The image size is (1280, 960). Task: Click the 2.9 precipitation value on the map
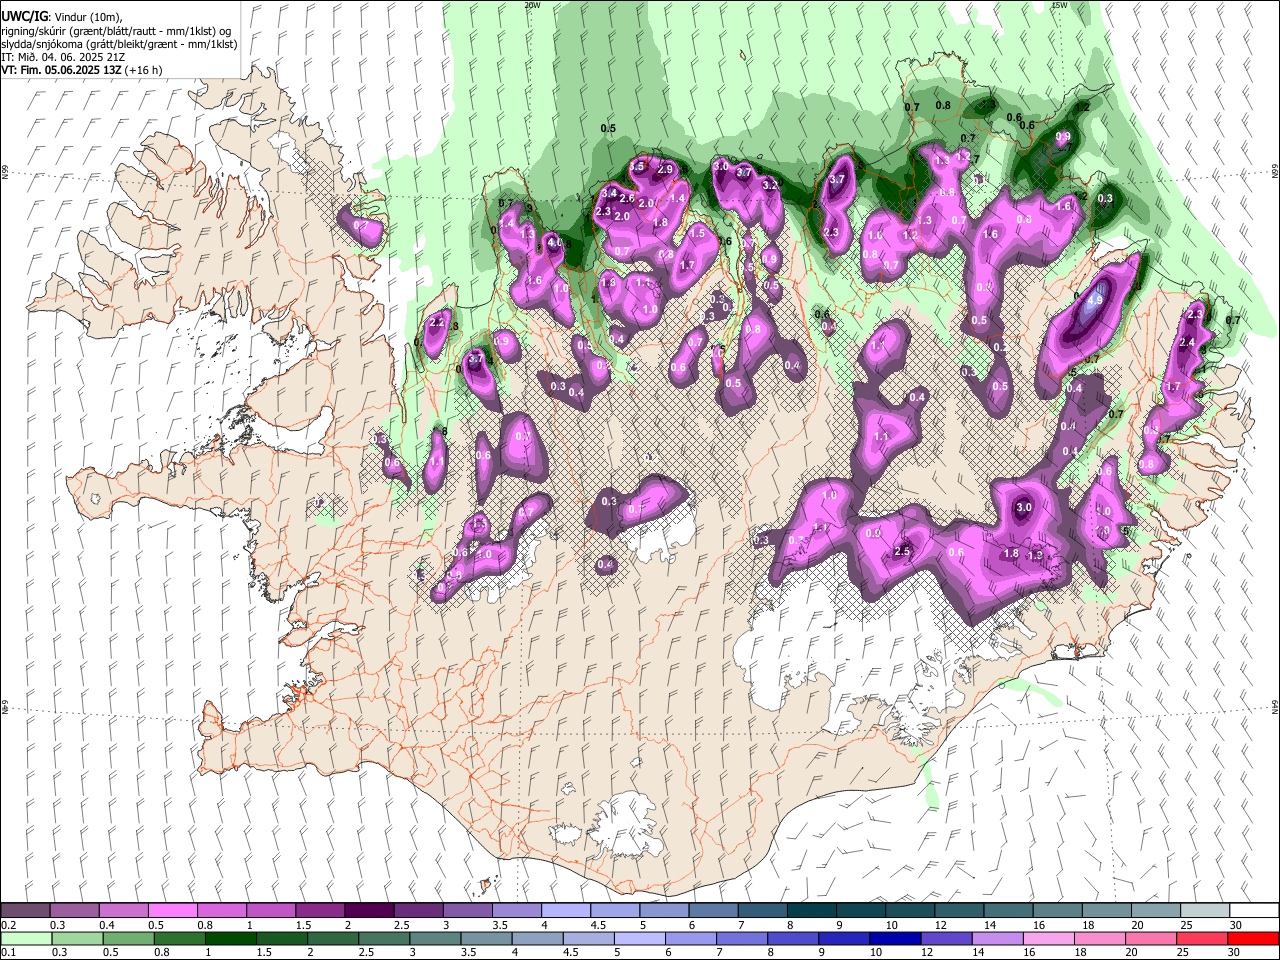pos(665,170)
